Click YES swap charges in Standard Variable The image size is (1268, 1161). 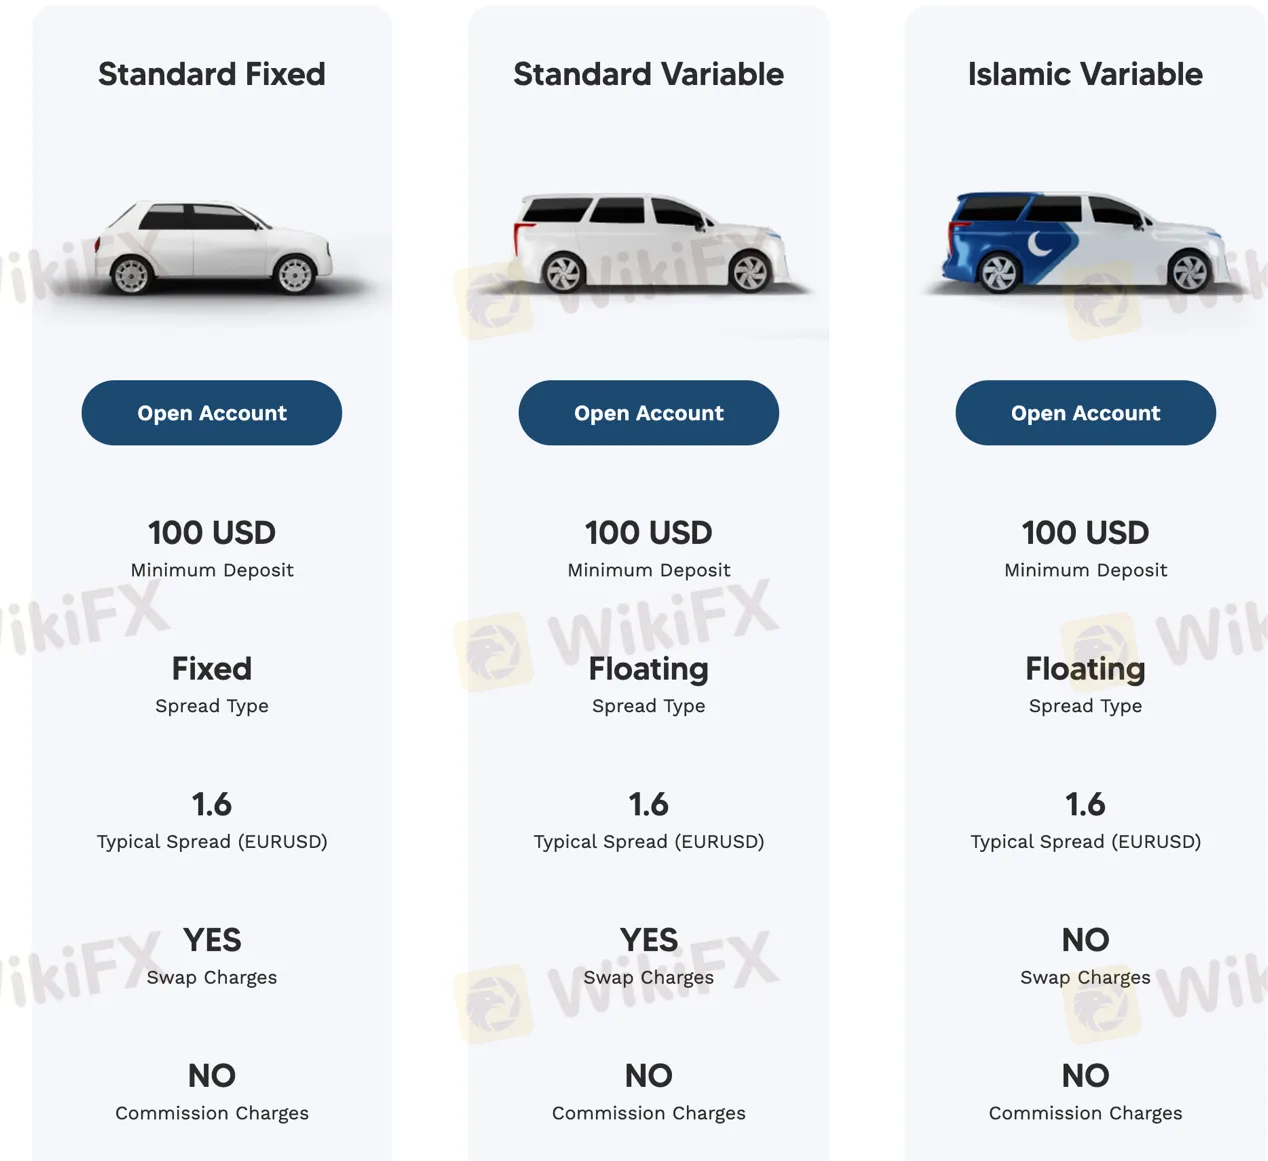click(x=649, y=940)
